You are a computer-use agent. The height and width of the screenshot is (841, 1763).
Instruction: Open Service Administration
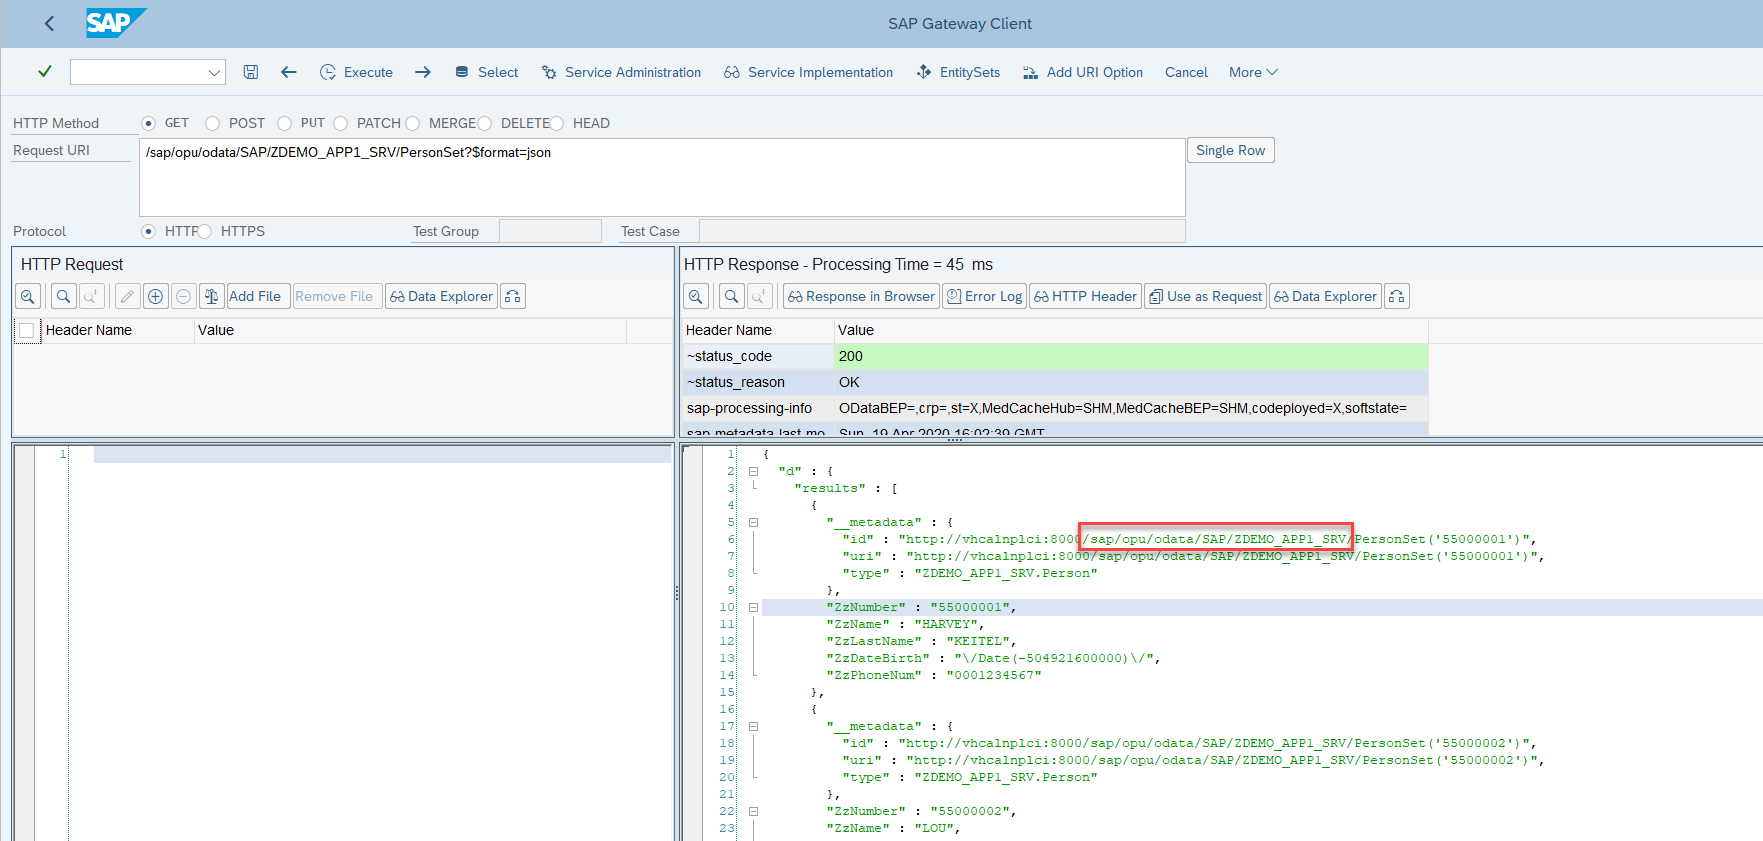tap(621, 72)
